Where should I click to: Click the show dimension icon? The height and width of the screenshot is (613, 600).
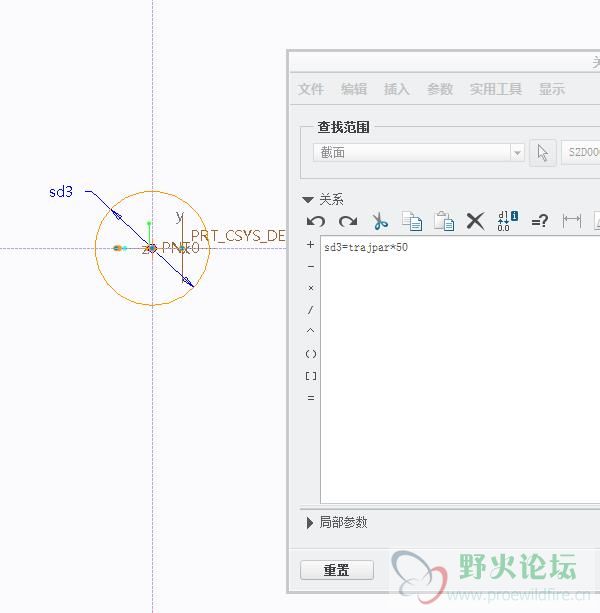point(572,221)
